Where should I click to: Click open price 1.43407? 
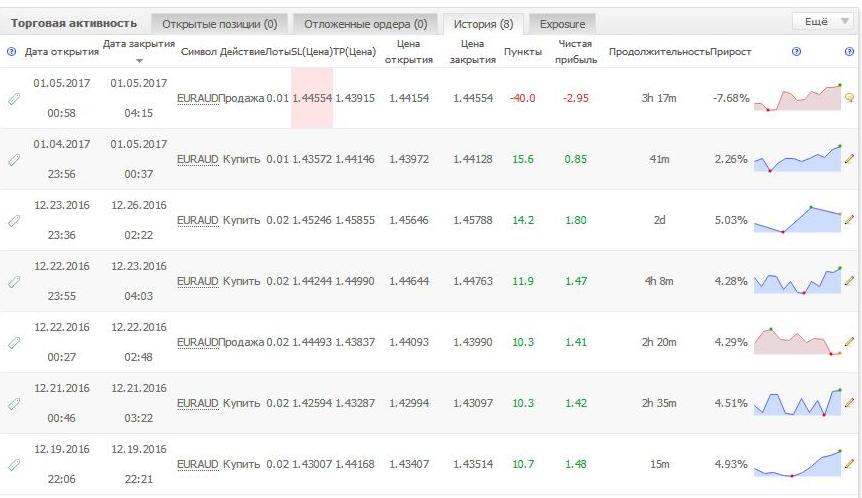pos(408,464)
